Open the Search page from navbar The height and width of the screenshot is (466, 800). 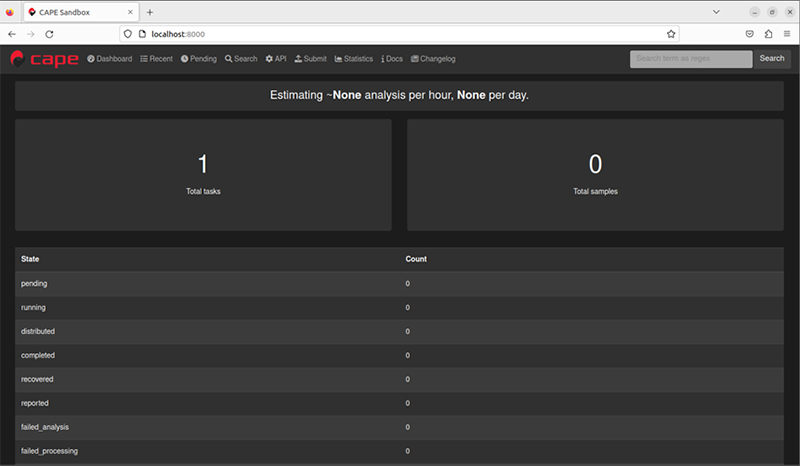pos(241,59)
